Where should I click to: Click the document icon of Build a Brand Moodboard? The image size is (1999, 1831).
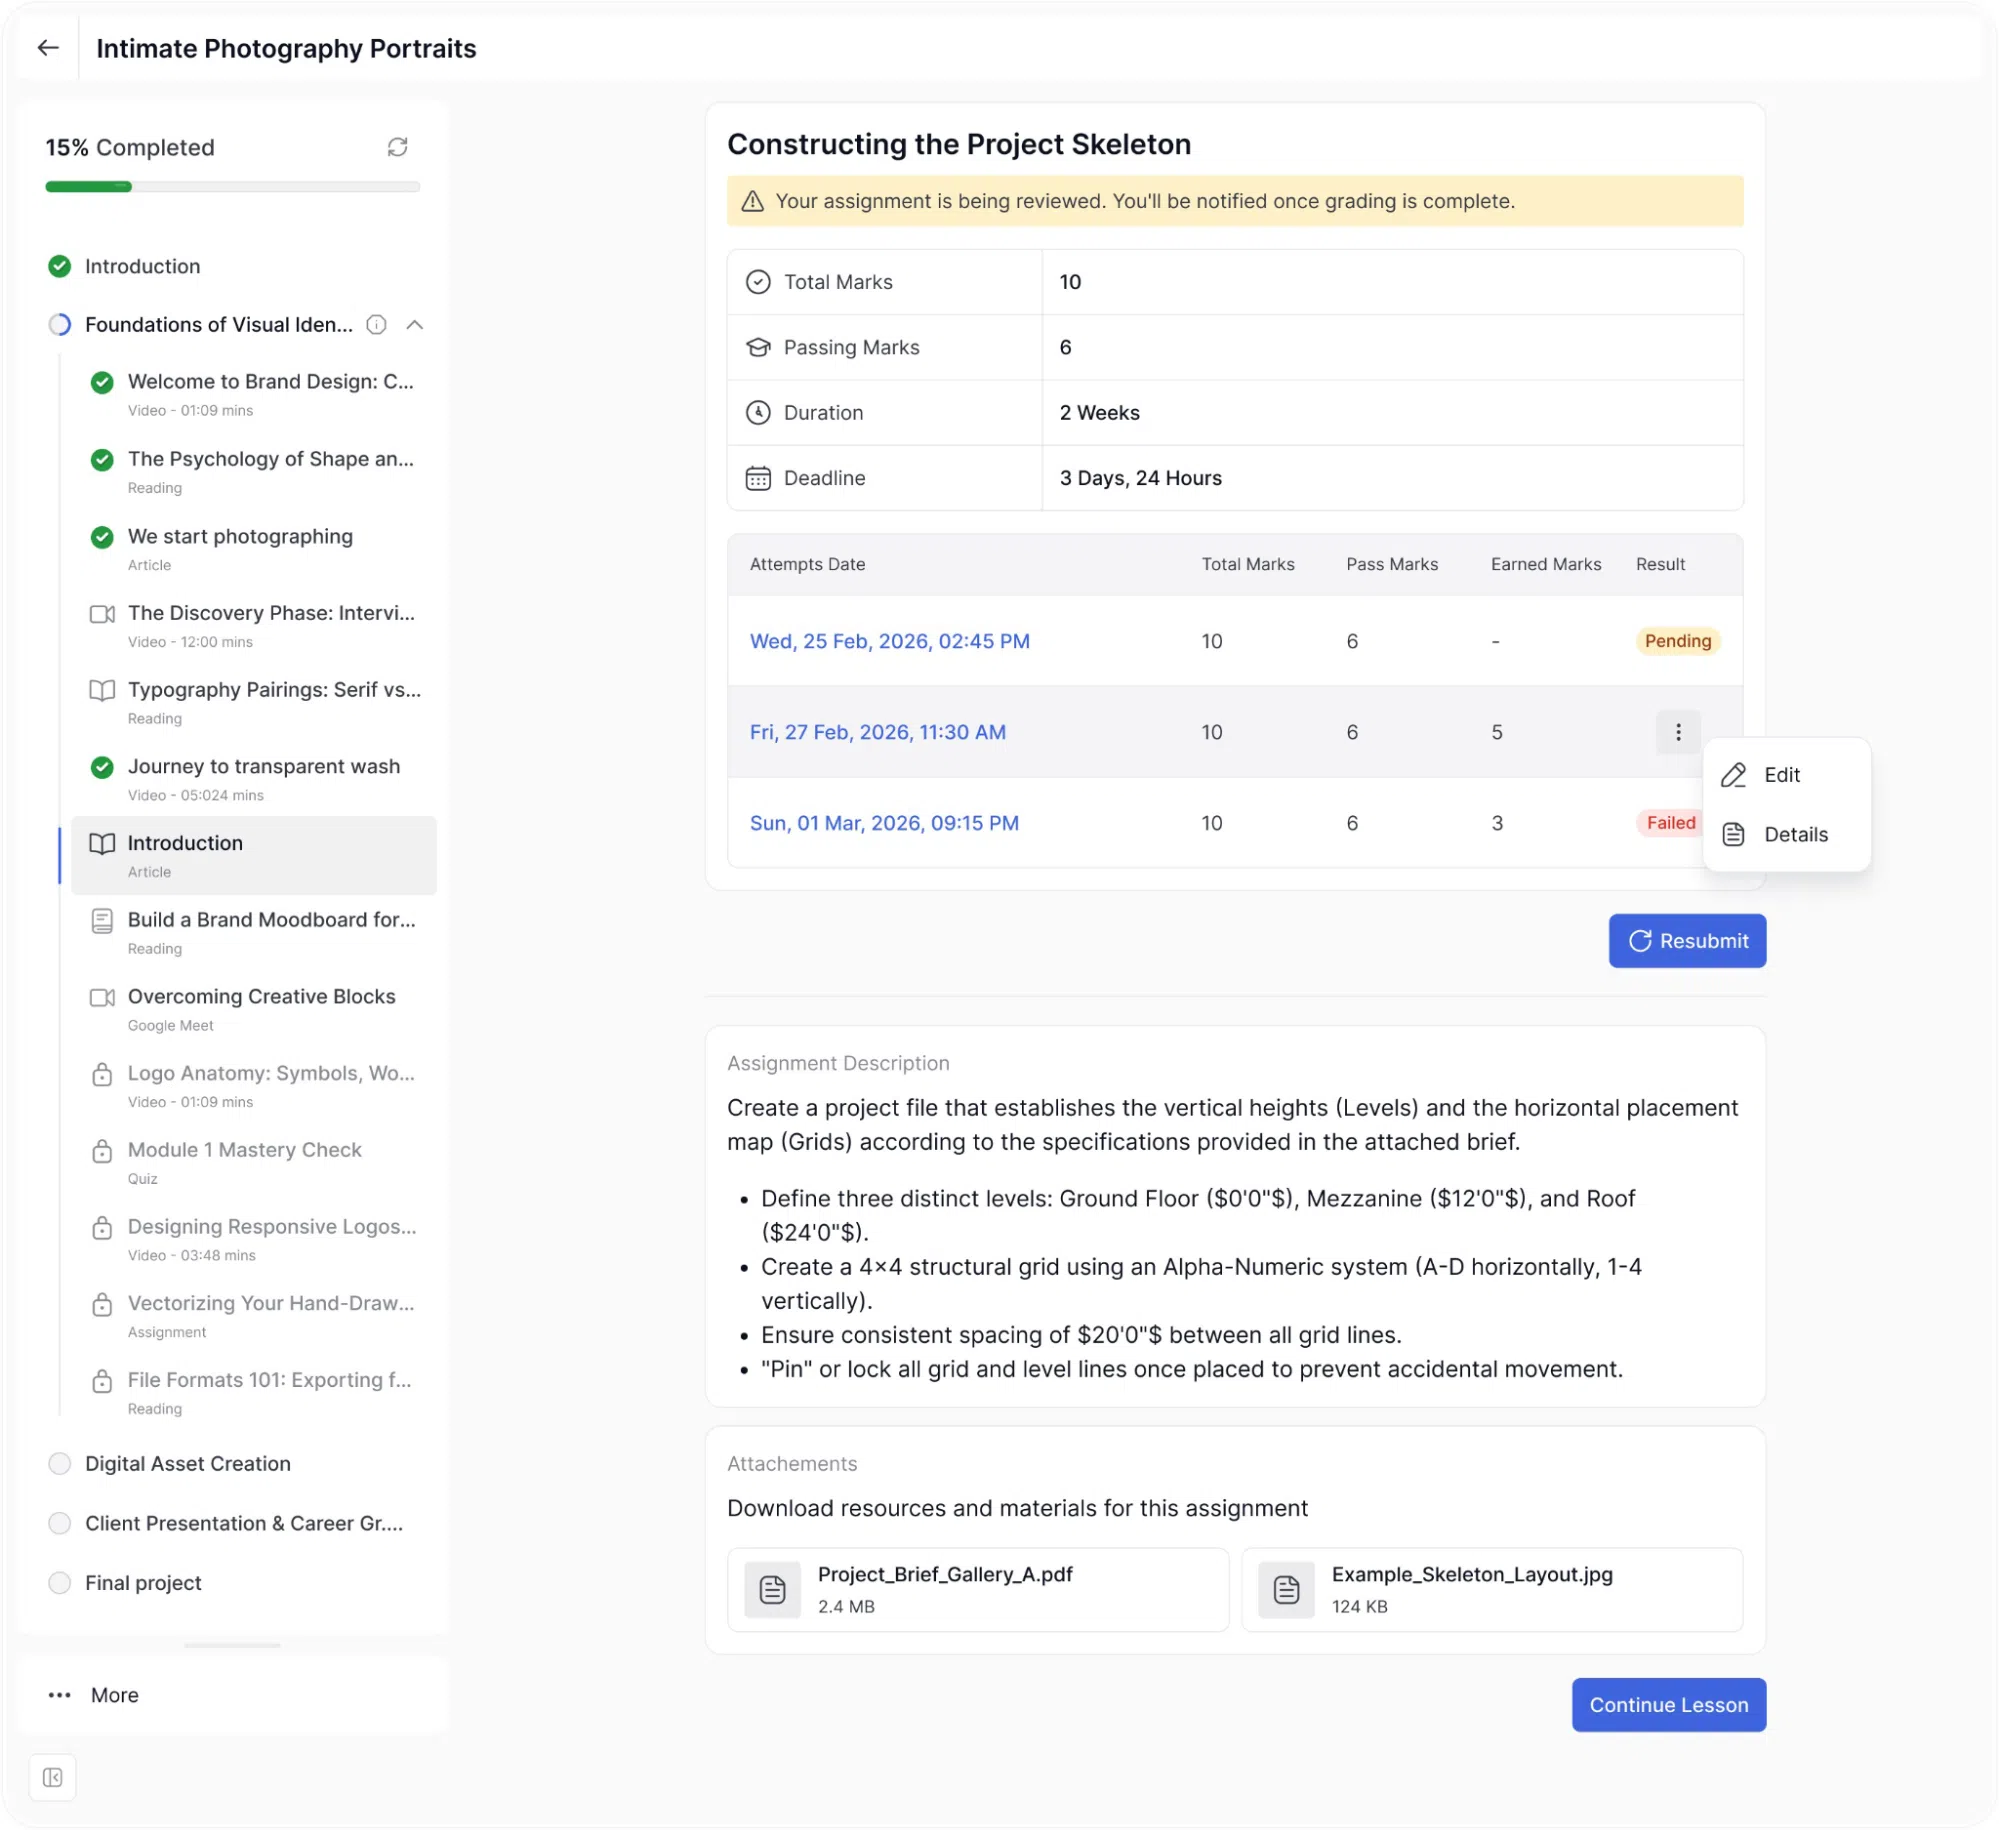(x=102, y=921)
